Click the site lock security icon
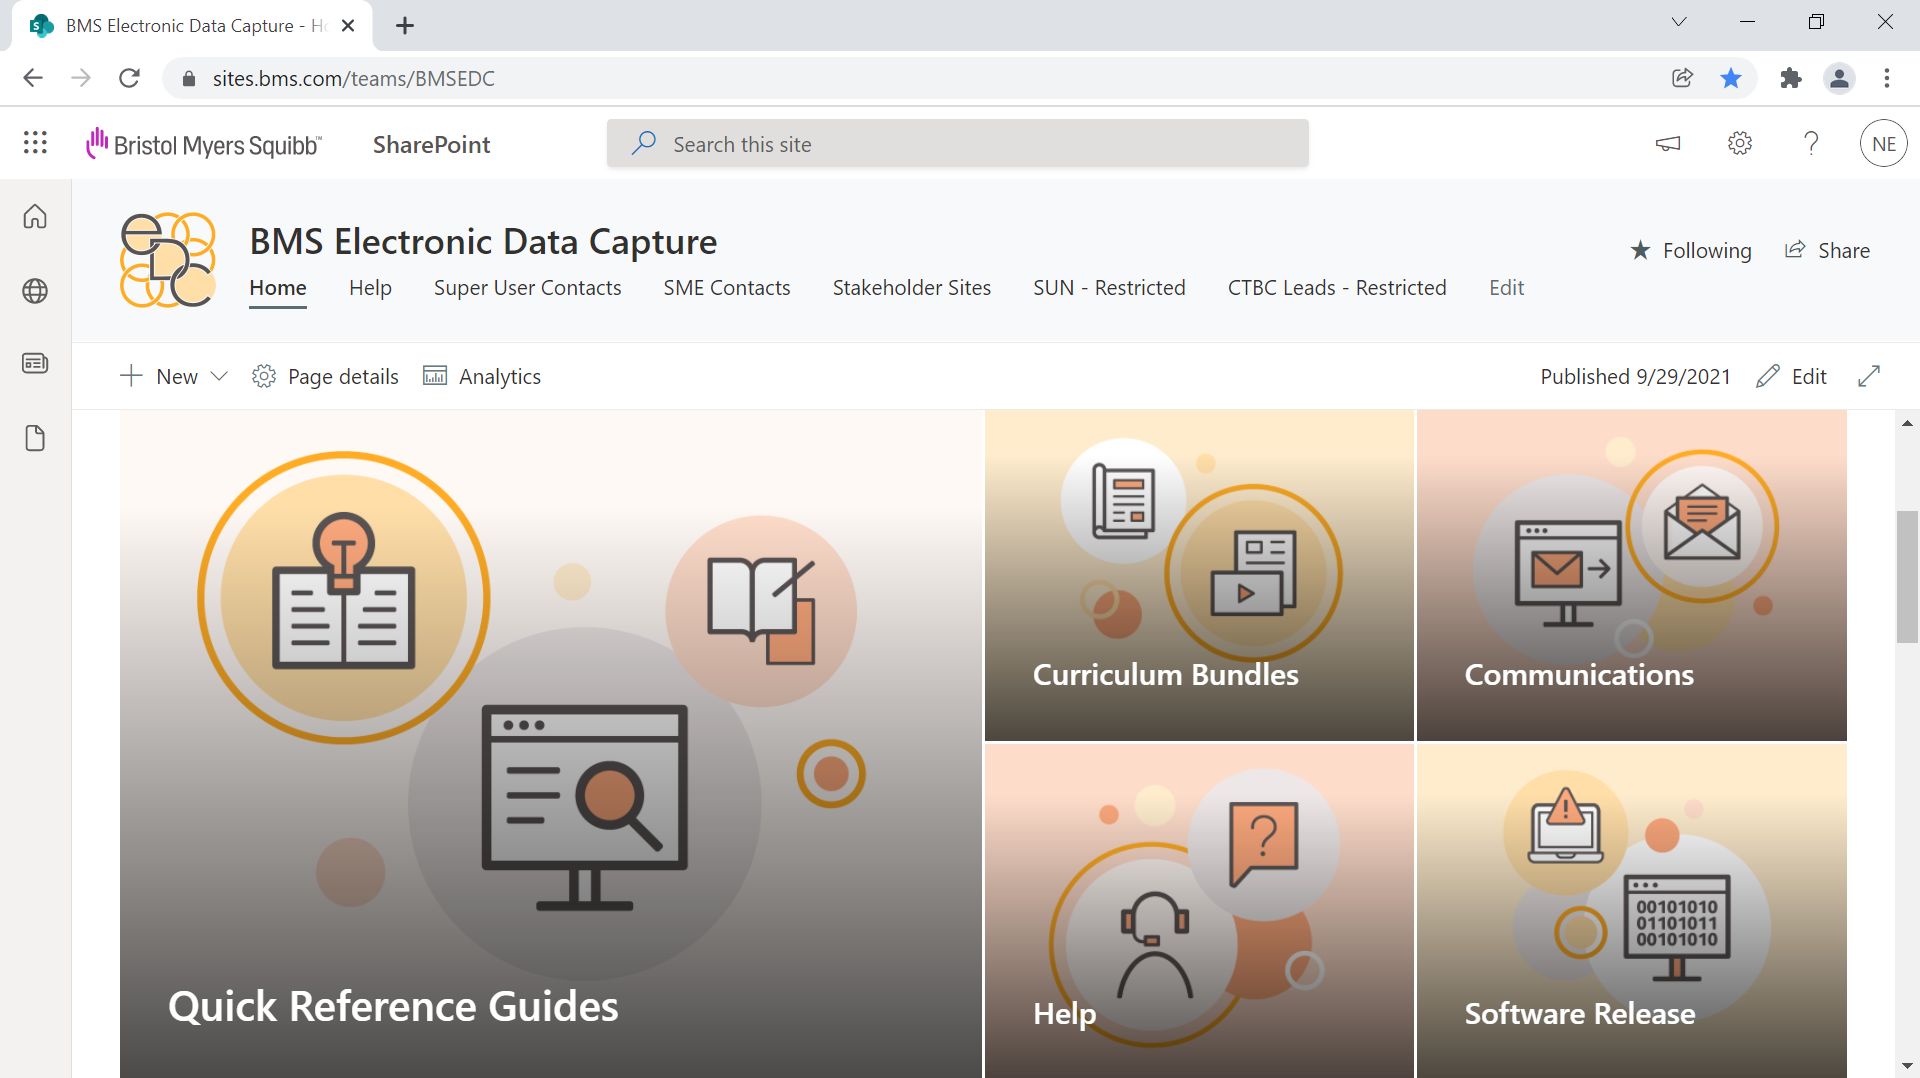Viewport: 1920px width, 1078px height. 188,78
